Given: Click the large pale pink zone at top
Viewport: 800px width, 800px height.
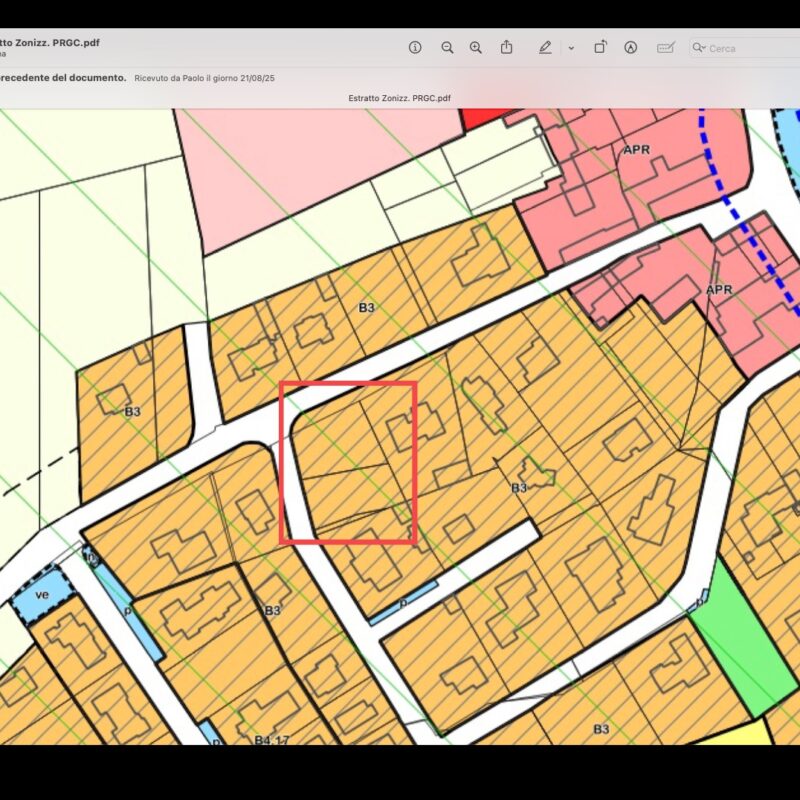Looking at the screenshot, I should 290,170.
